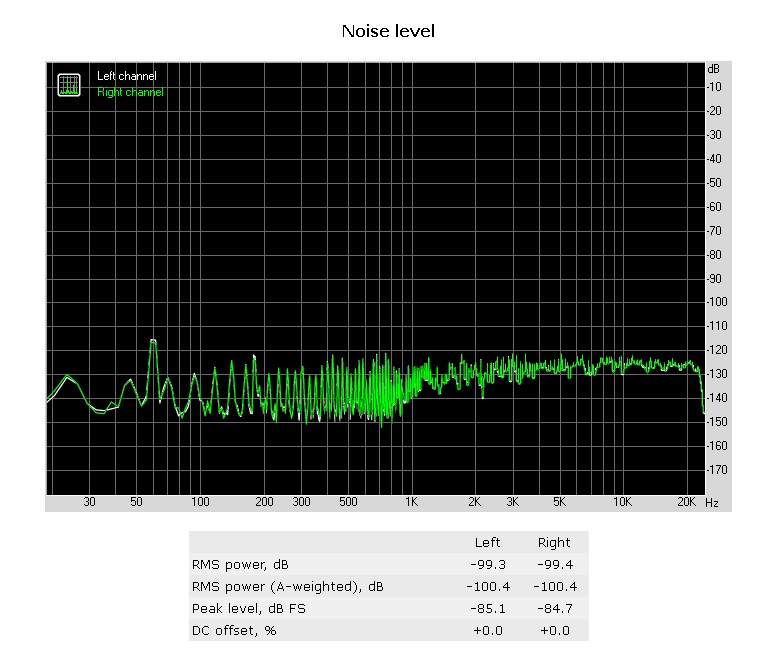Click the Noise level heading
The height and width of the screenshot is (671, 770).
[x=388, y=31]
